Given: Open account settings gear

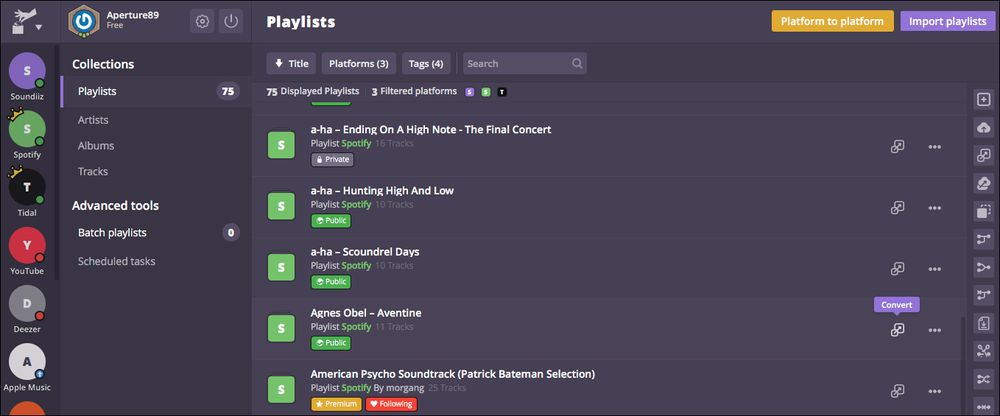Looking at the screenshot, I should (x=202, y=22).
